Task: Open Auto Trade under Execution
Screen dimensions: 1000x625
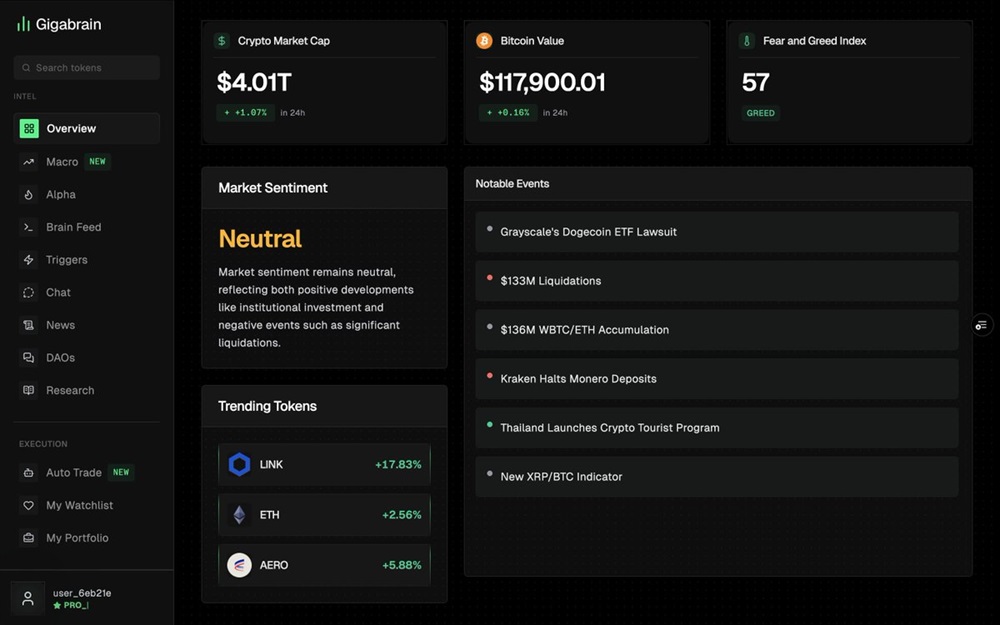Action: pos(74,473)
